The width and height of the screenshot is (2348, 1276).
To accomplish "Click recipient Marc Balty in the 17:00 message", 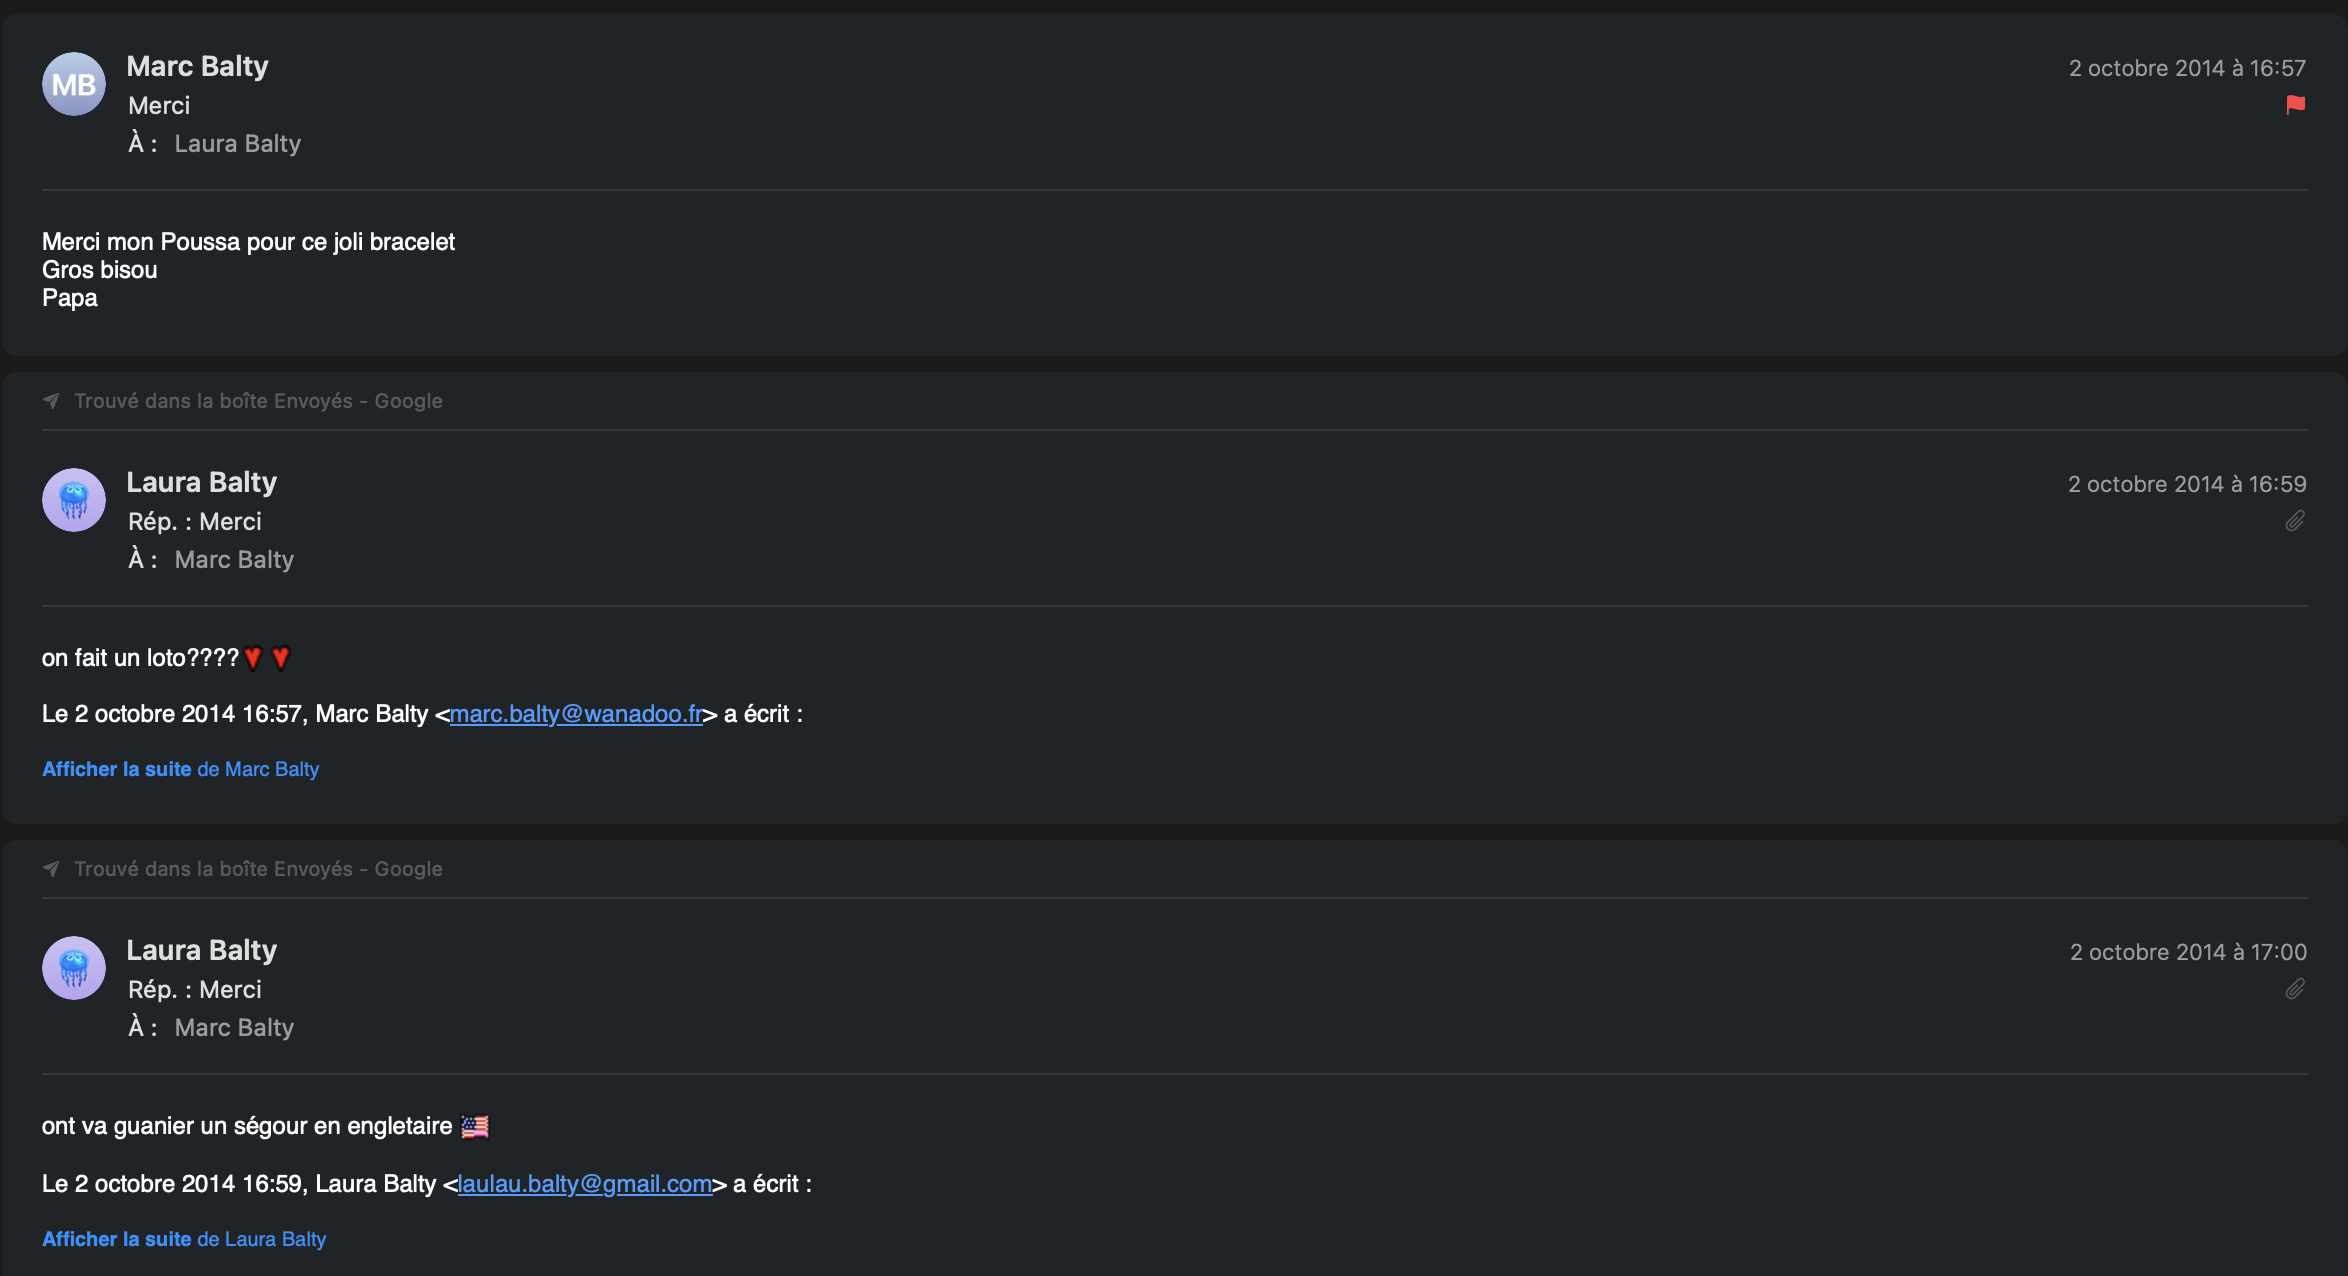I will click(234, 1028).
